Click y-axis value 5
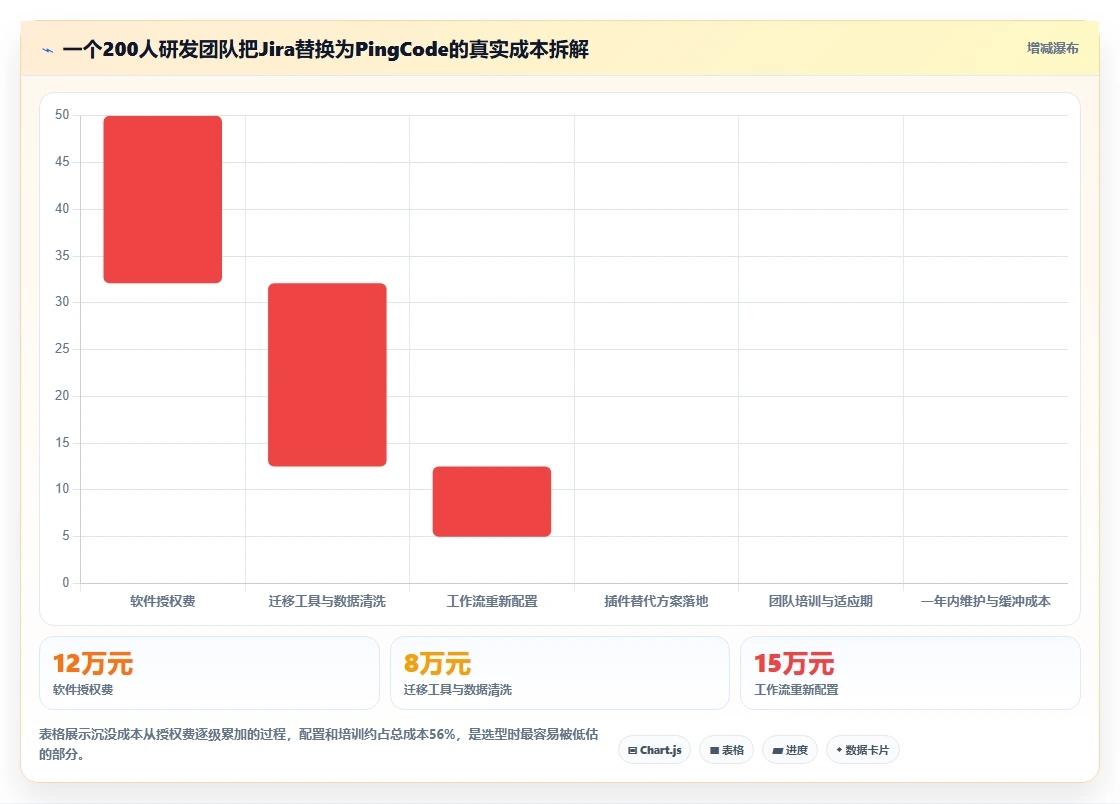Image resolution: width=1120 pixels, height=804 pixels. click(x=66, y=536)
